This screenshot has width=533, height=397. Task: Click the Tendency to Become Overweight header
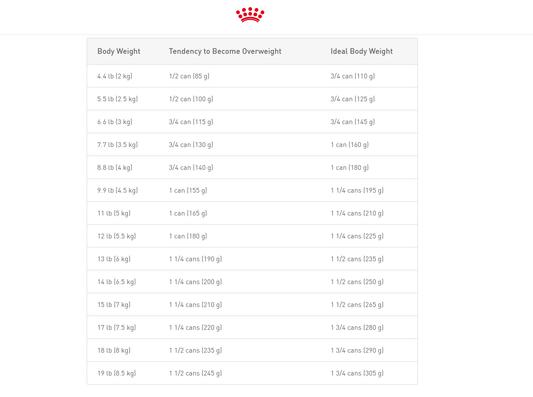[x=225, y=51]
